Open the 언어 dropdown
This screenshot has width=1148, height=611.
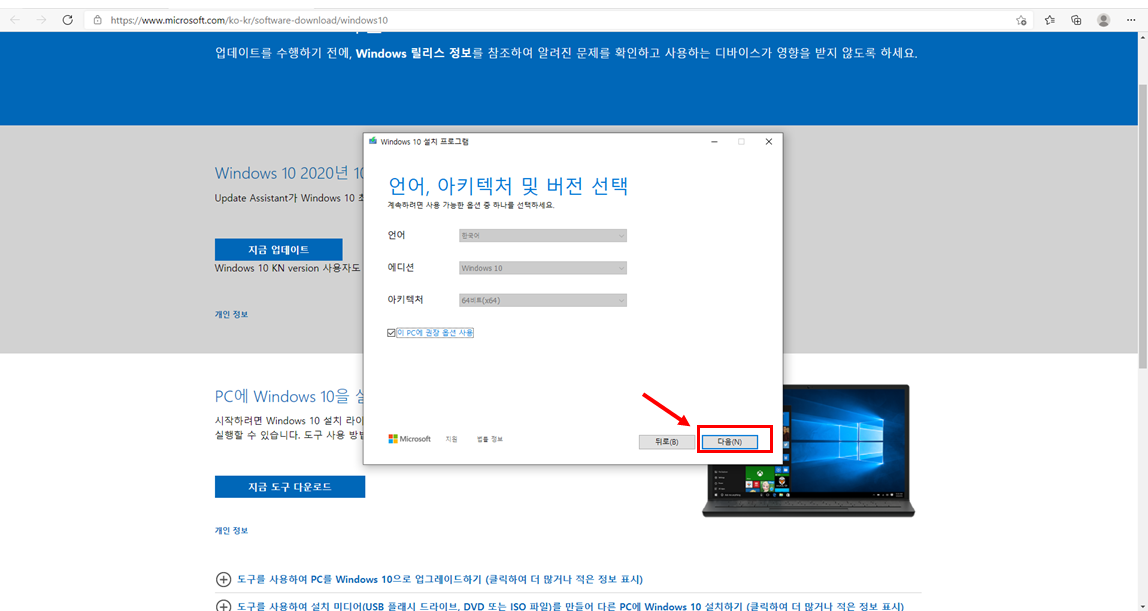pos(543,236)
